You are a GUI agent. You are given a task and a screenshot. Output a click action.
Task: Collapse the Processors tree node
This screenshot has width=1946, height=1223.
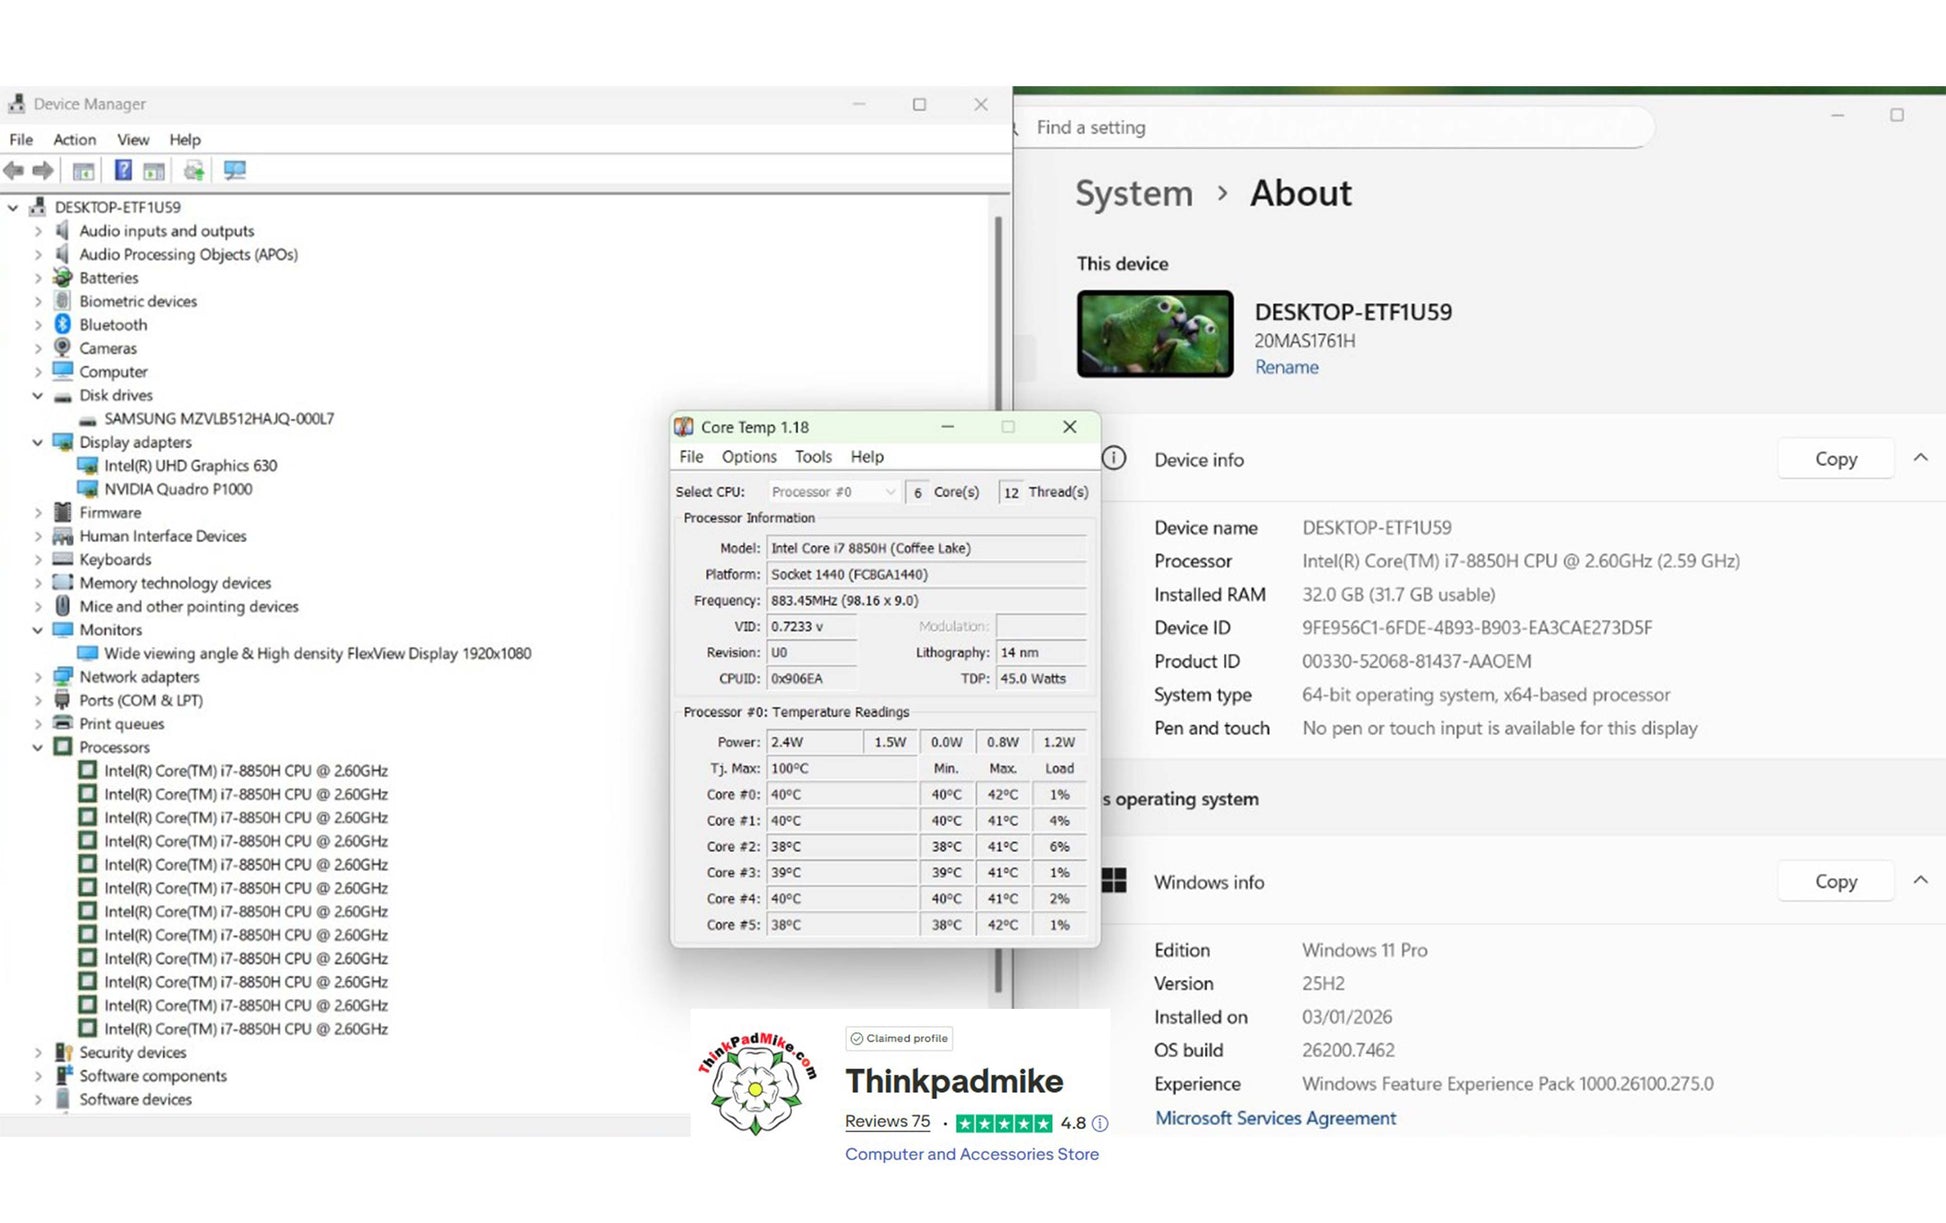[38, 747]
